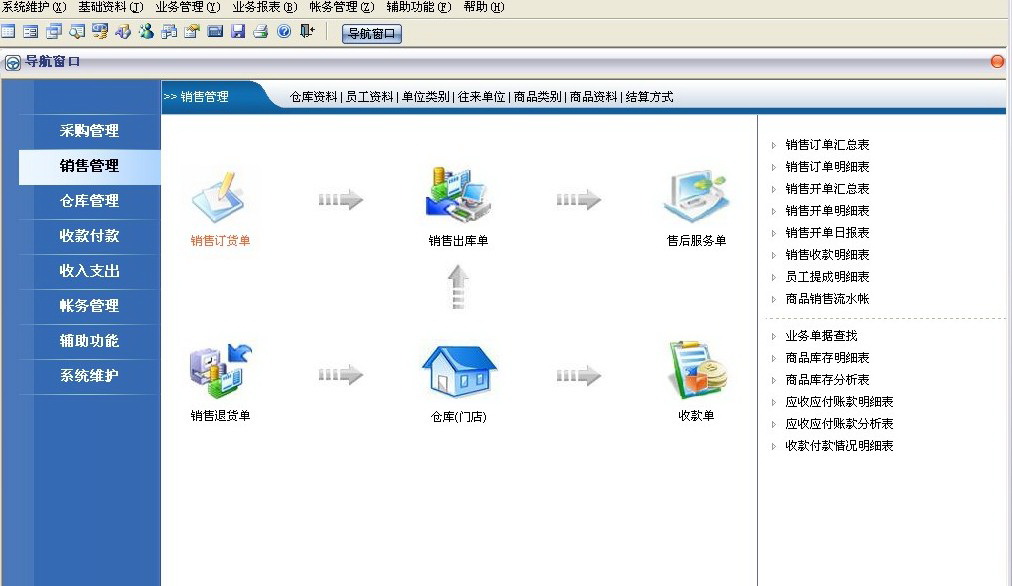Click the monitor with coins toolbar icon
The image size is (1012, 586).
tap(100, 31)
